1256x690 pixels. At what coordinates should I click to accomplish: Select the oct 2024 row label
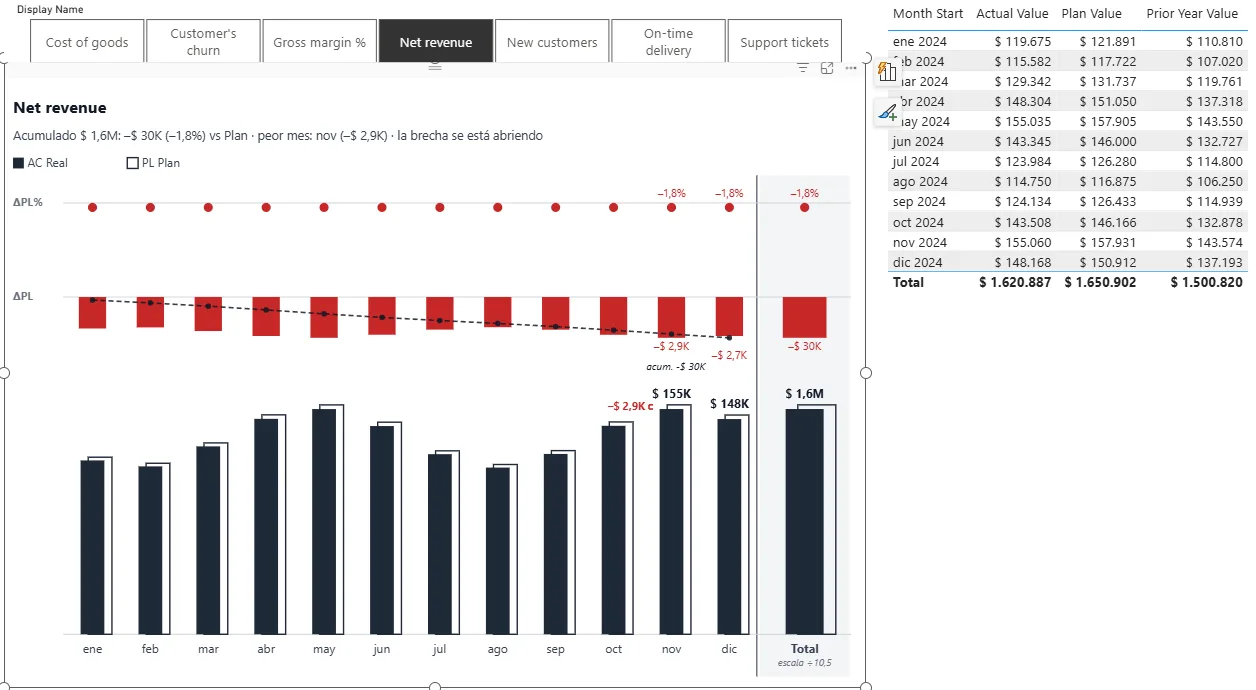pyautogui.click(x=918, y=222)
